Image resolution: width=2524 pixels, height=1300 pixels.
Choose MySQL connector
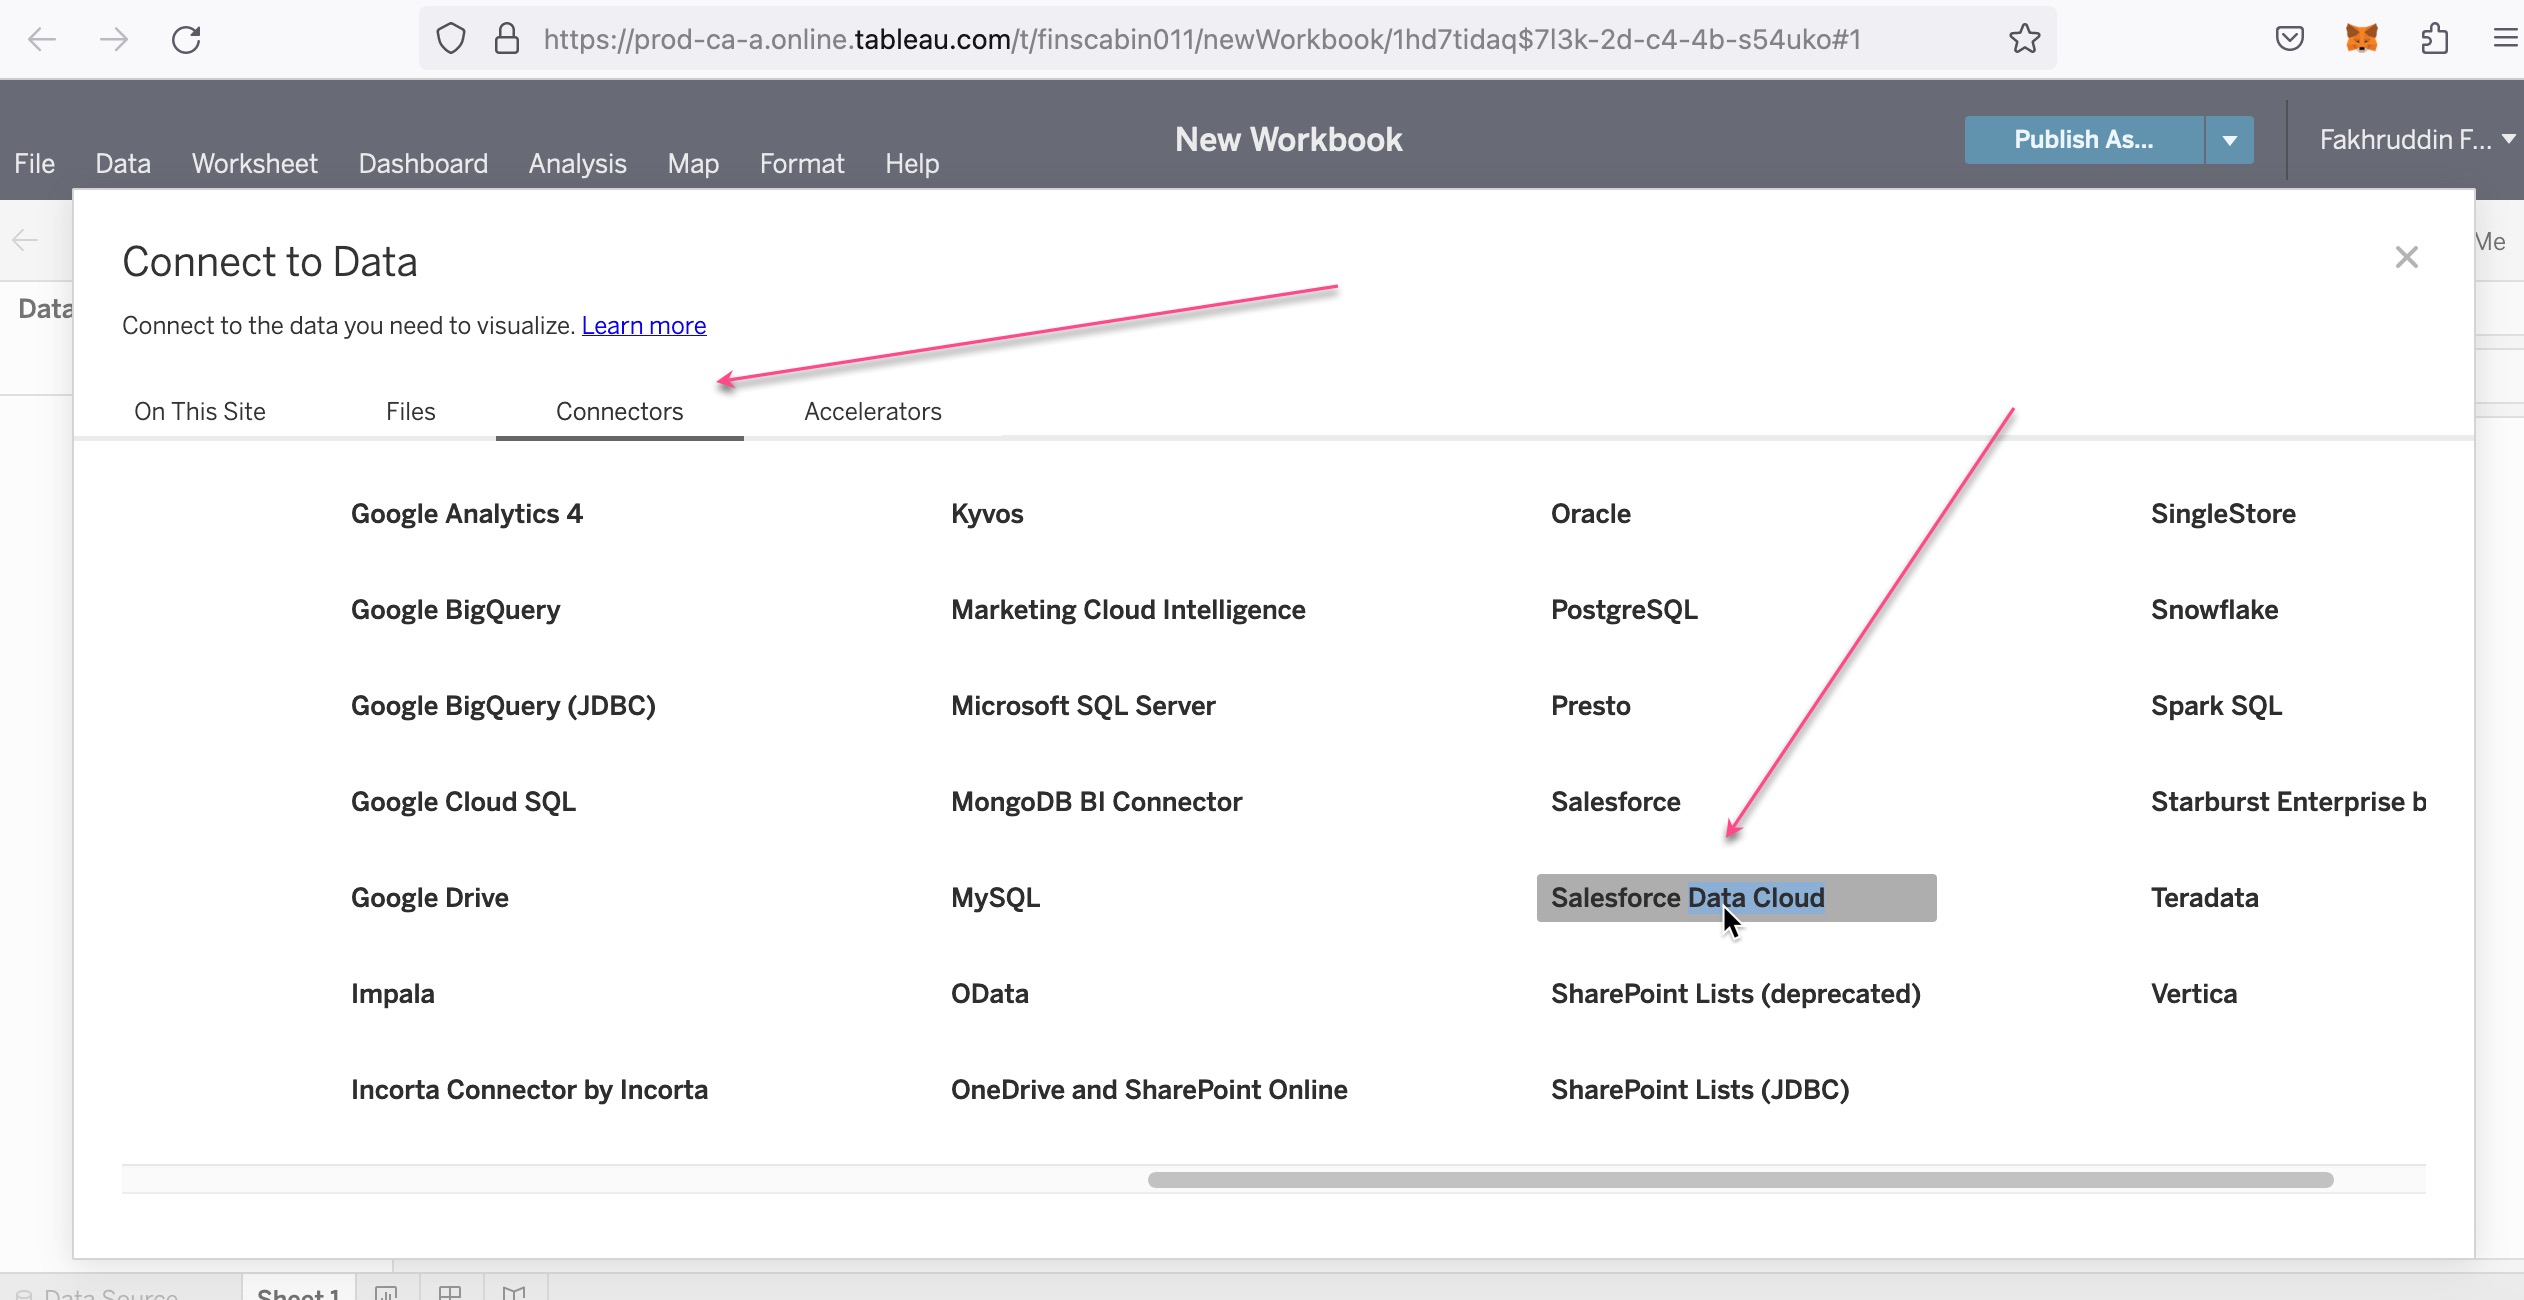pyautogui.click(x=995, y=898)
